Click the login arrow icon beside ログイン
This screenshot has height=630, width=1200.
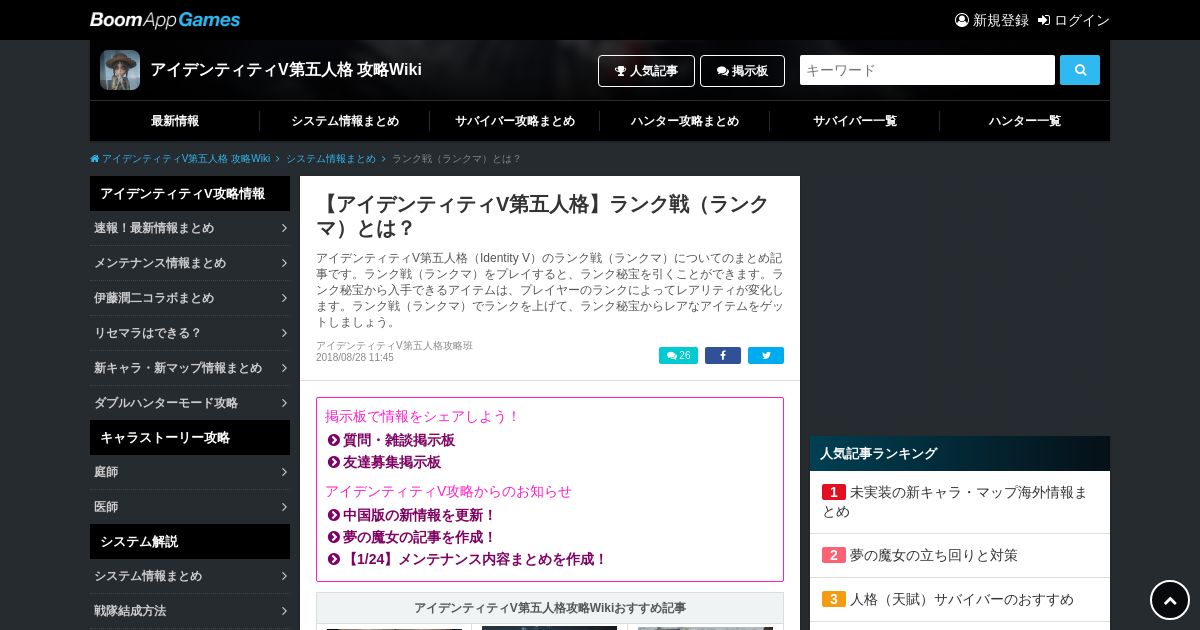coord(1044,20)
